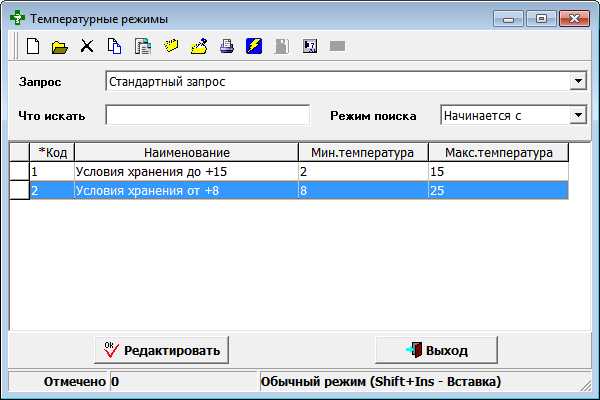The width and height of the screenshot is (600, 400).
Task: Print the list with printer icon
Action: (x=227, y=46)
